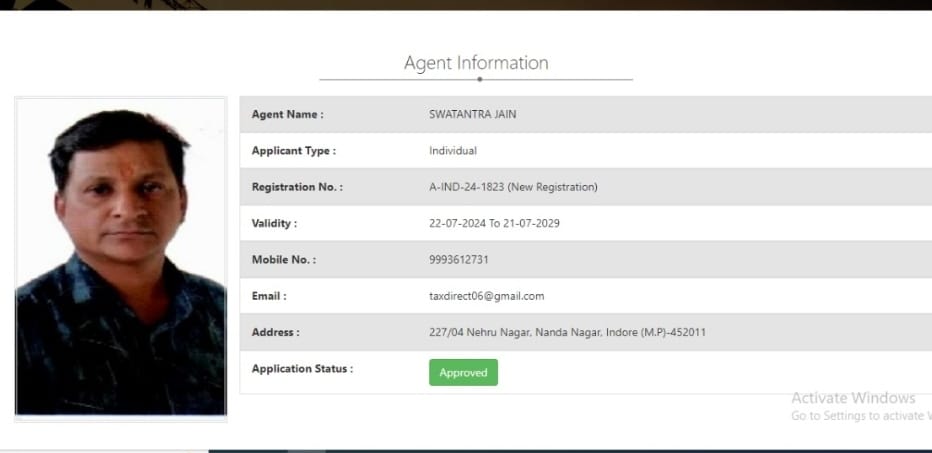Click the dot on heading divider line

tap(480, 79)
